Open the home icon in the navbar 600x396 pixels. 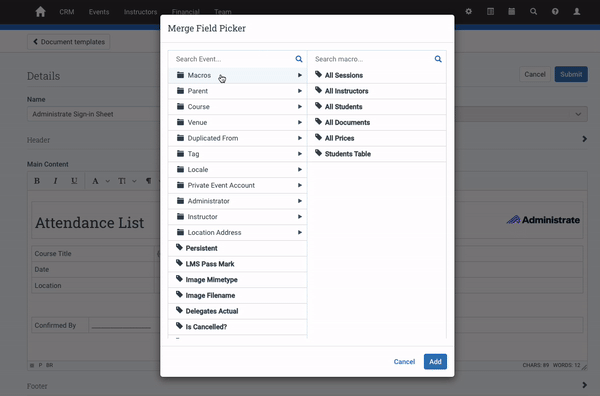tap(40, 12)
